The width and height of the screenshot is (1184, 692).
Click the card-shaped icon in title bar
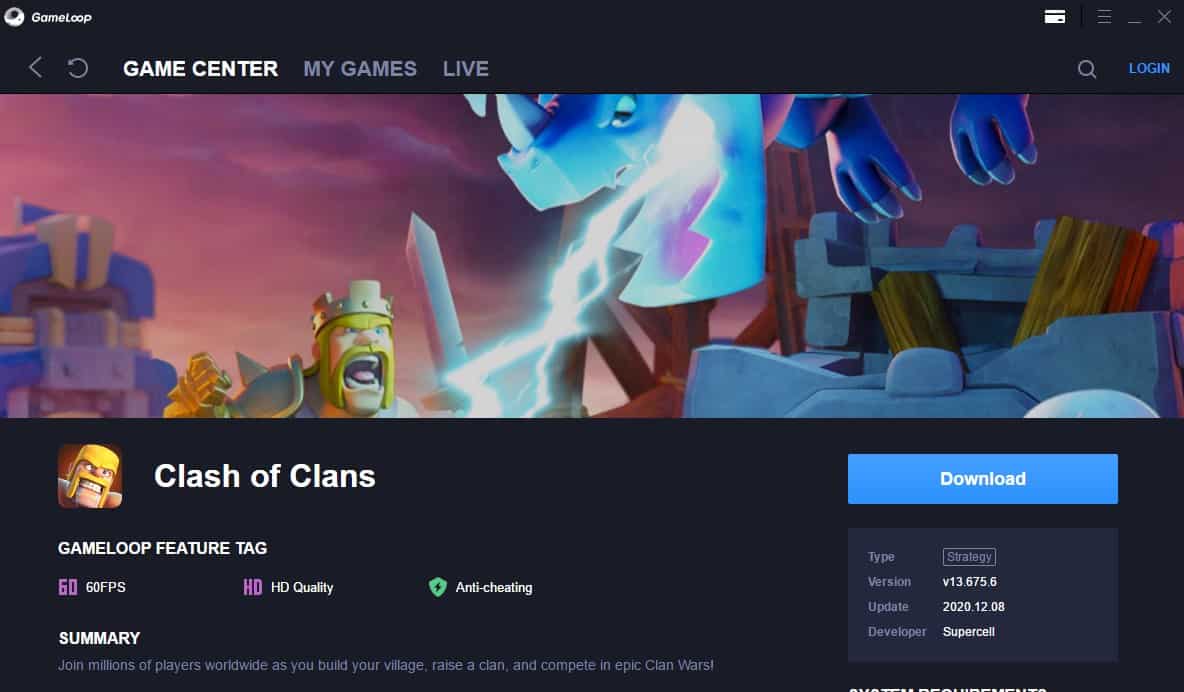coord(1055,17)
